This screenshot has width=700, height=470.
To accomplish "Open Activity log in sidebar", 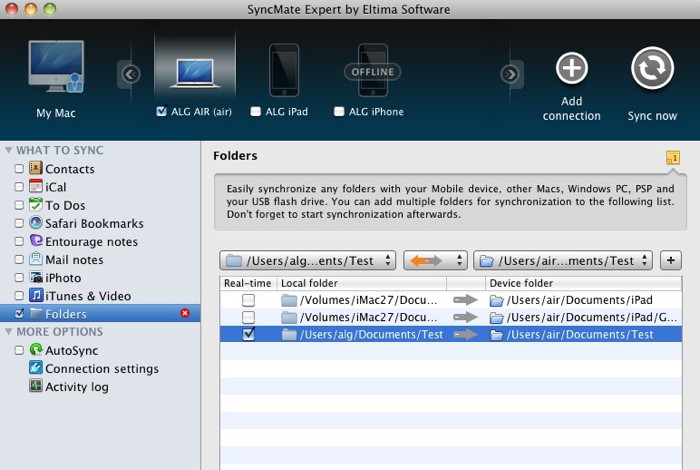I will coord(77,387).
